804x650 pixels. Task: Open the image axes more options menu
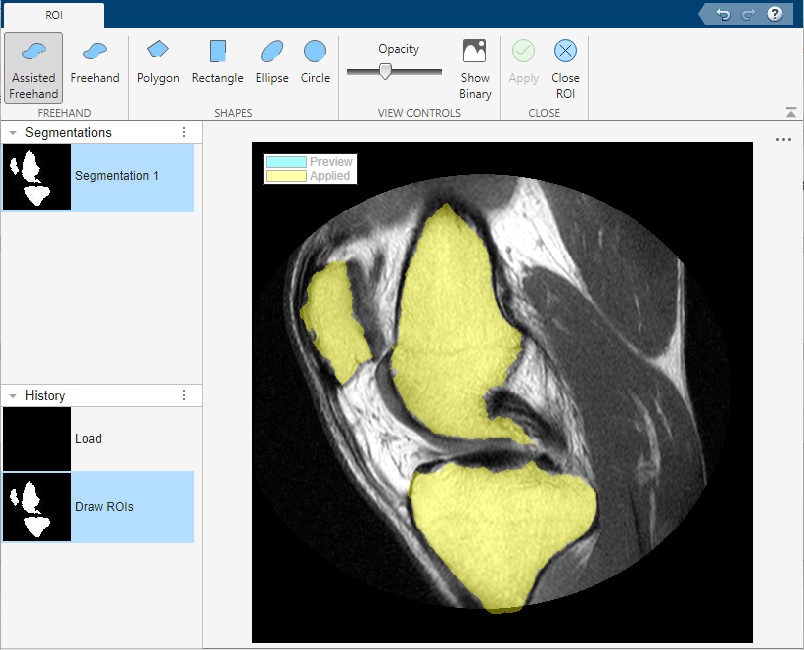coord(783,139)
